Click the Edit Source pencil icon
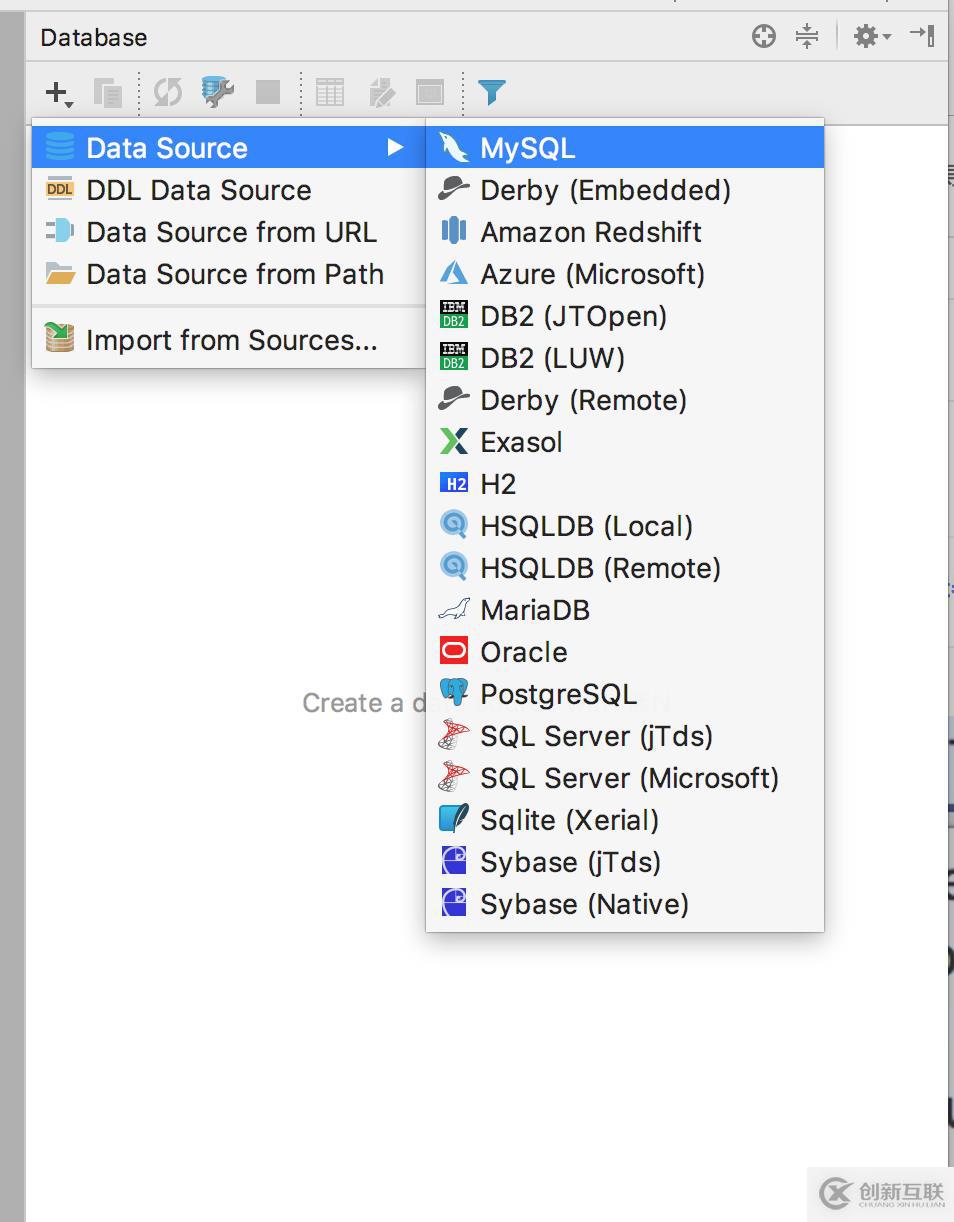 (x=381, y=93)
